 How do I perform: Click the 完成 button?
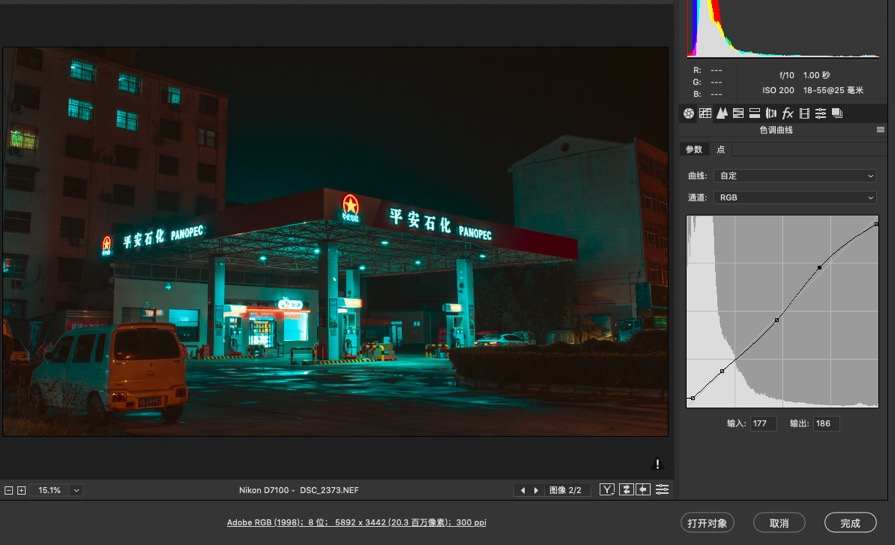[850, 523]
